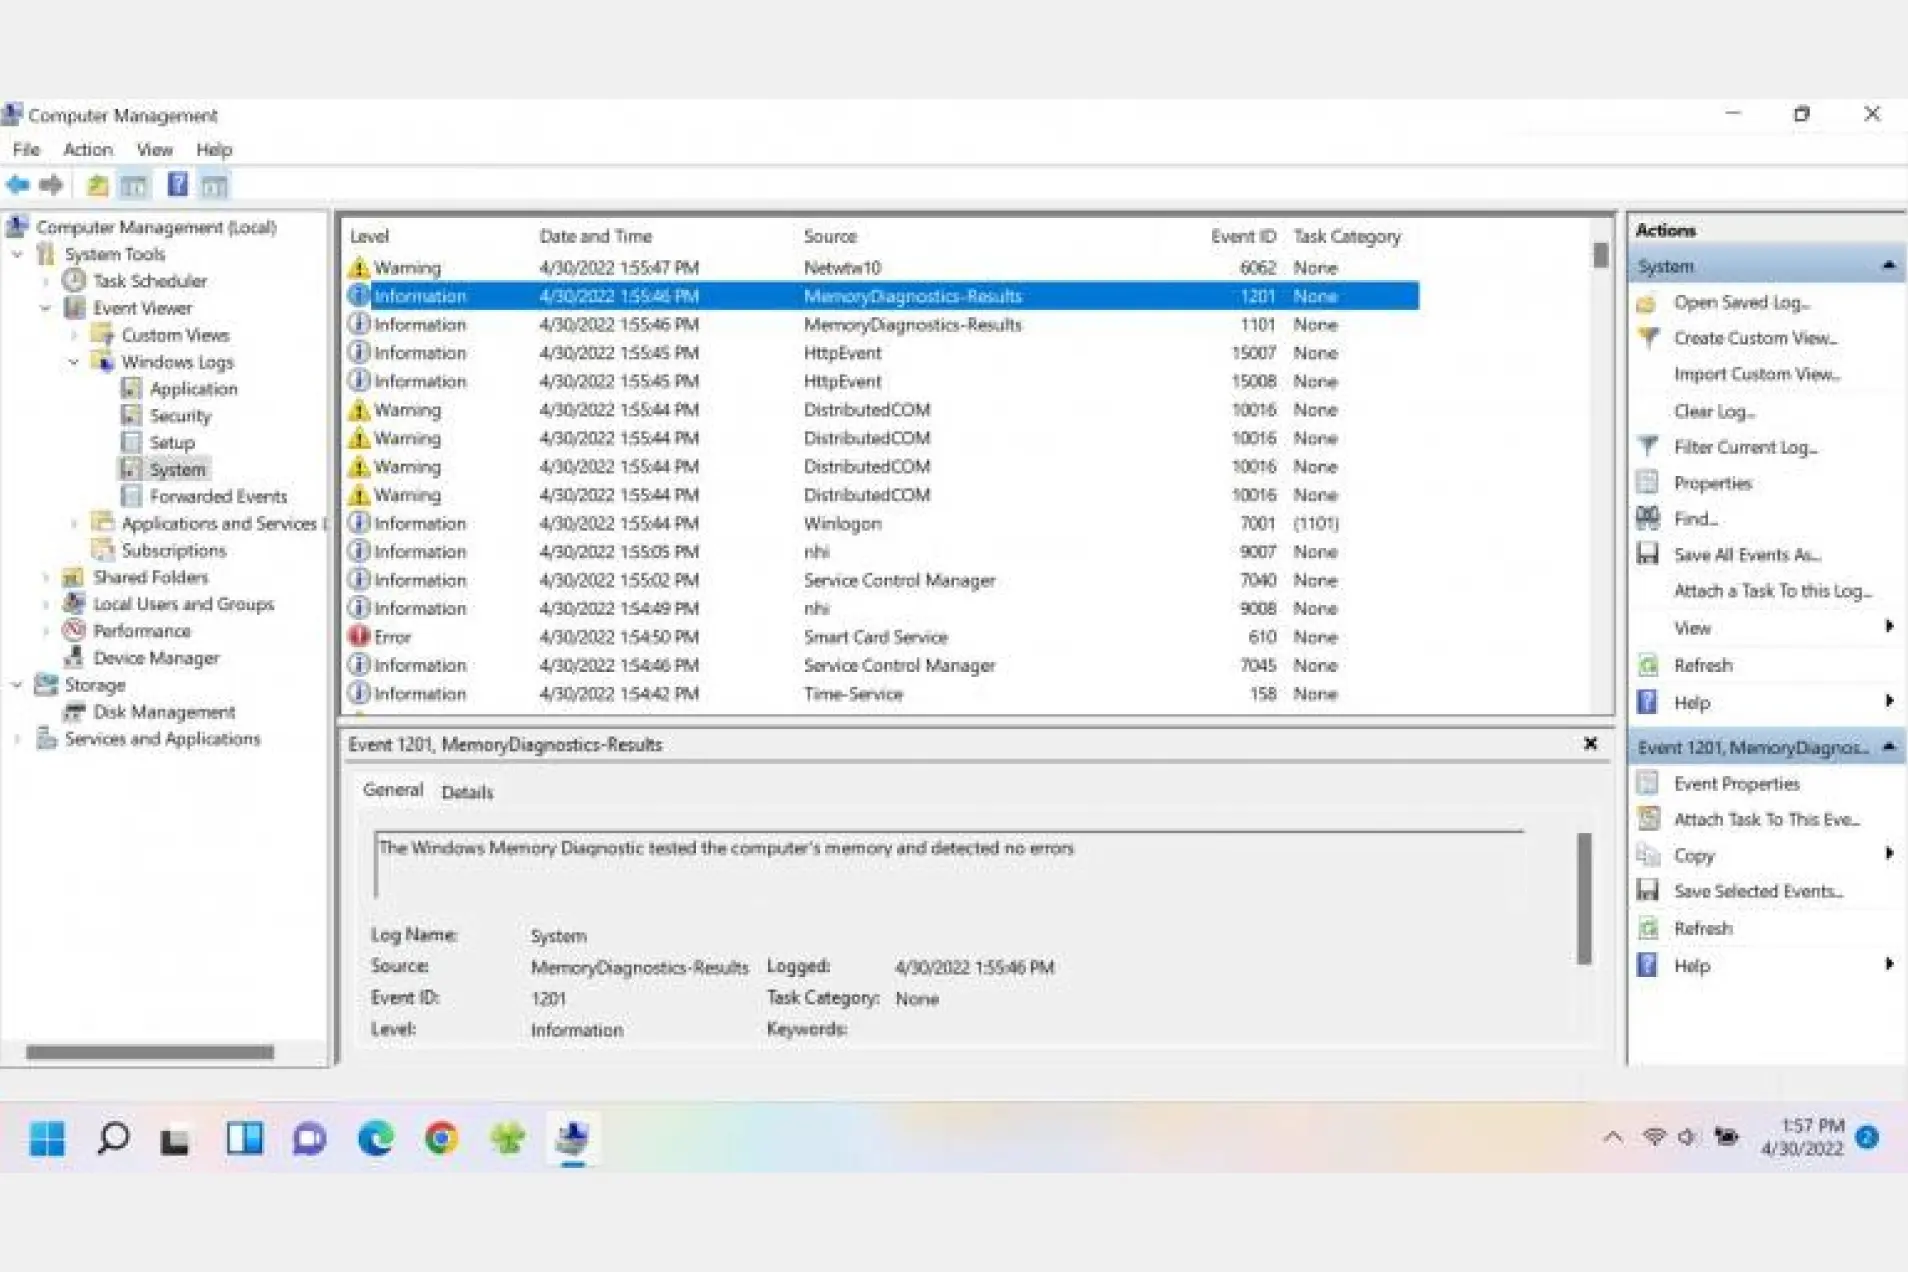Image resolution: width=1908 pixels, height=1272 pixels.
Task: Select the Smart Card Service error event
Action: click(x=875, y=637)
